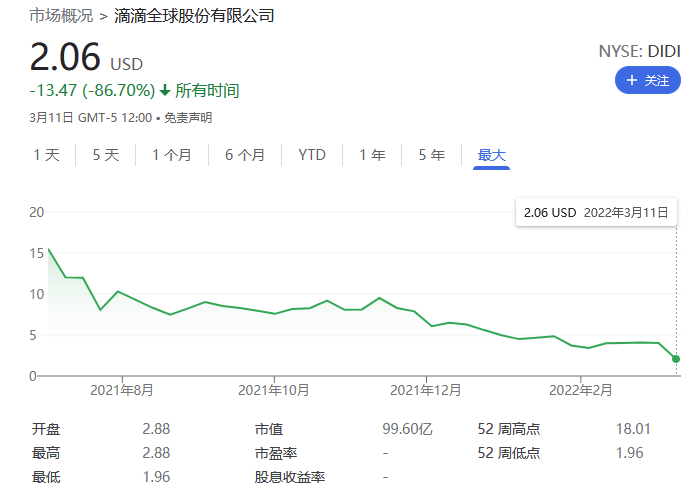Click the plus icon in 关注 button
The image size is (694, 498).
click(x=631, y=81)
